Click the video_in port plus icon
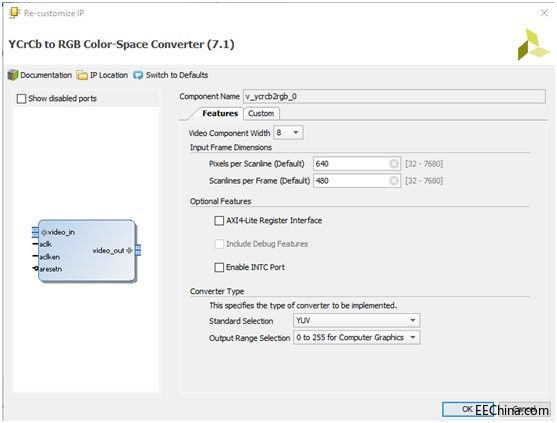The image size is (557, 423). 44,233
